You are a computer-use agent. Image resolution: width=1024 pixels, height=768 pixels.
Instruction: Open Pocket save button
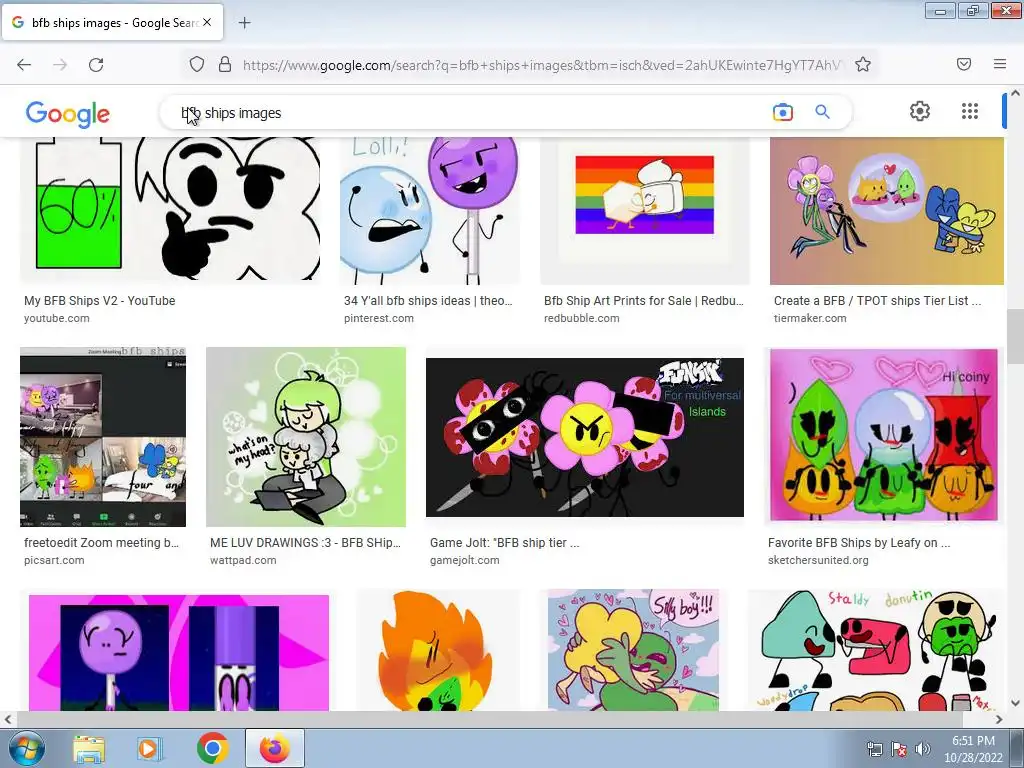tap(964, 64)
